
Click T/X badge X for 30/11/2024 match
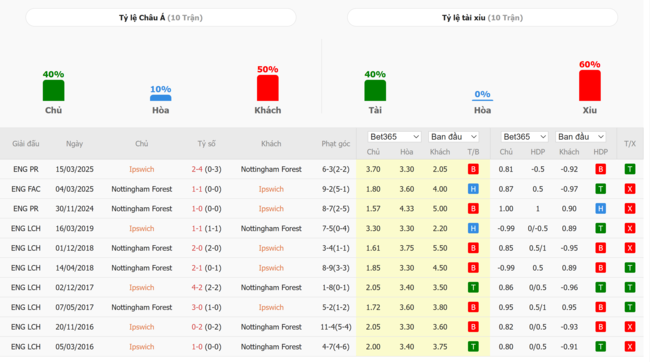pyautogui.click(x=630, y=209)
